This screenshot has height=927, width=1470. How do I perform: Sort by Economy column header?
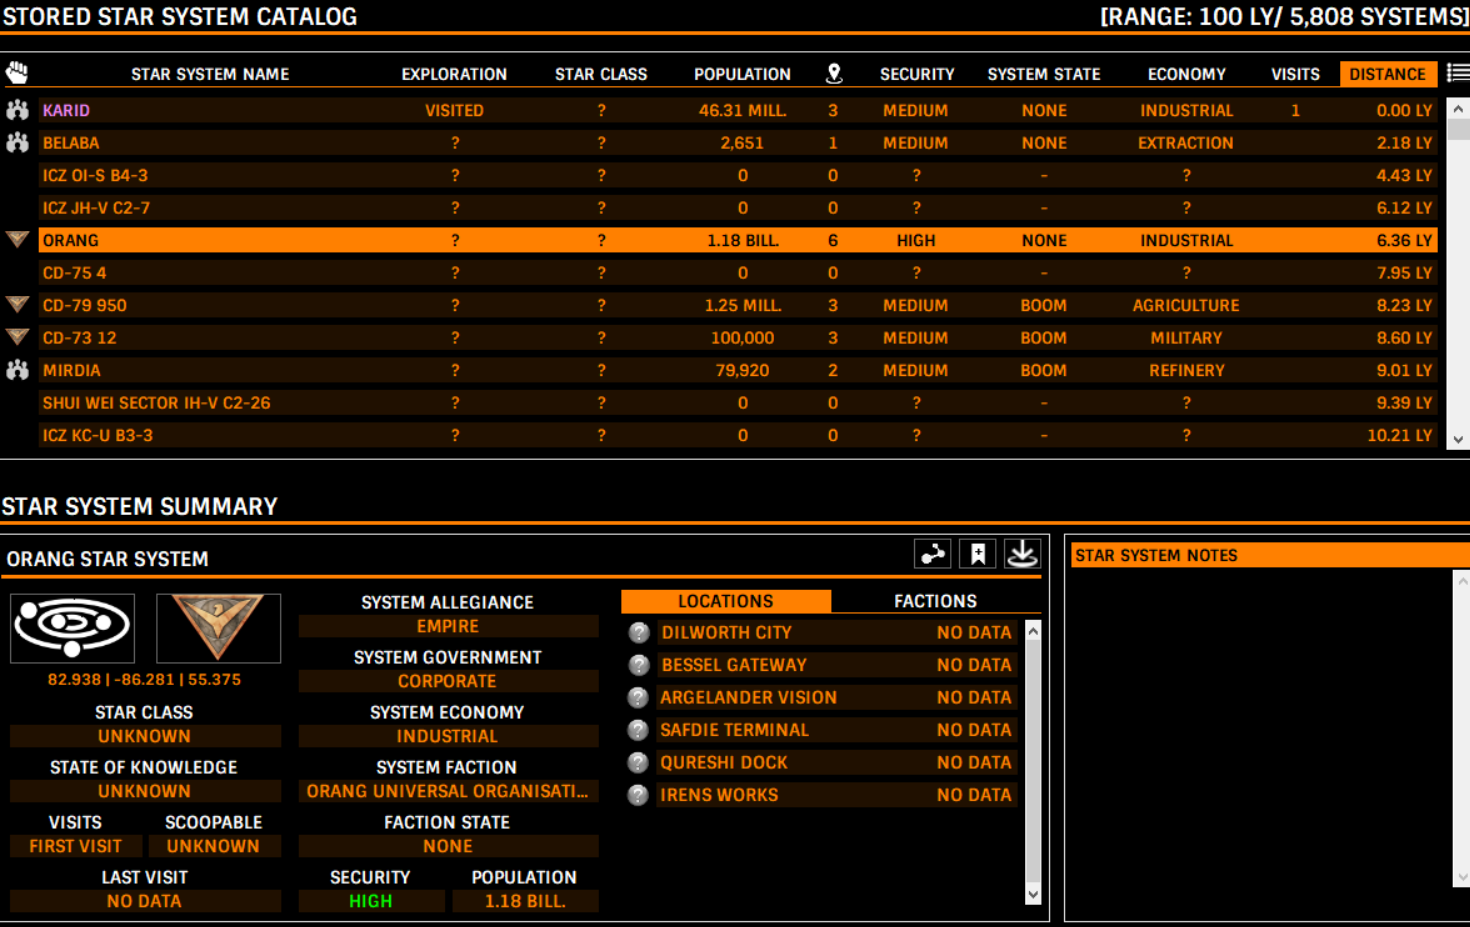tap(1187, 74)
